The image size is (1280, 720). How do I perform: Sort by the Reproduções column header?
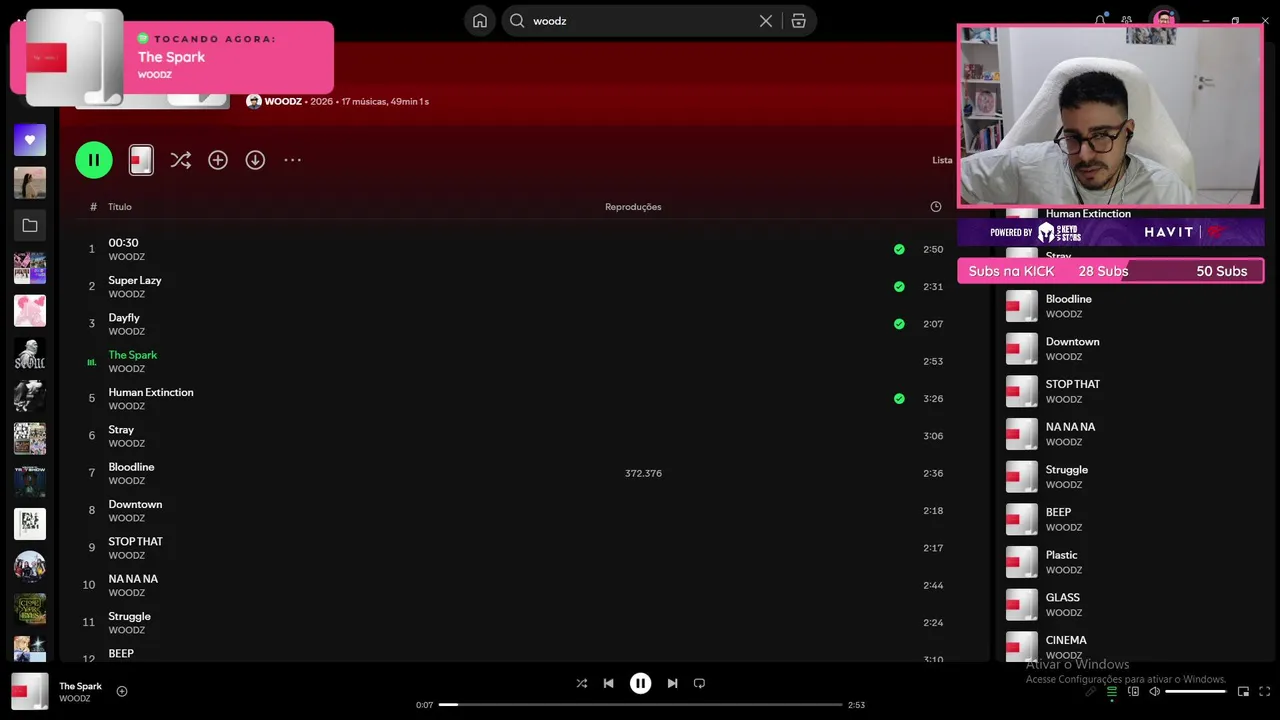point(633,207)
